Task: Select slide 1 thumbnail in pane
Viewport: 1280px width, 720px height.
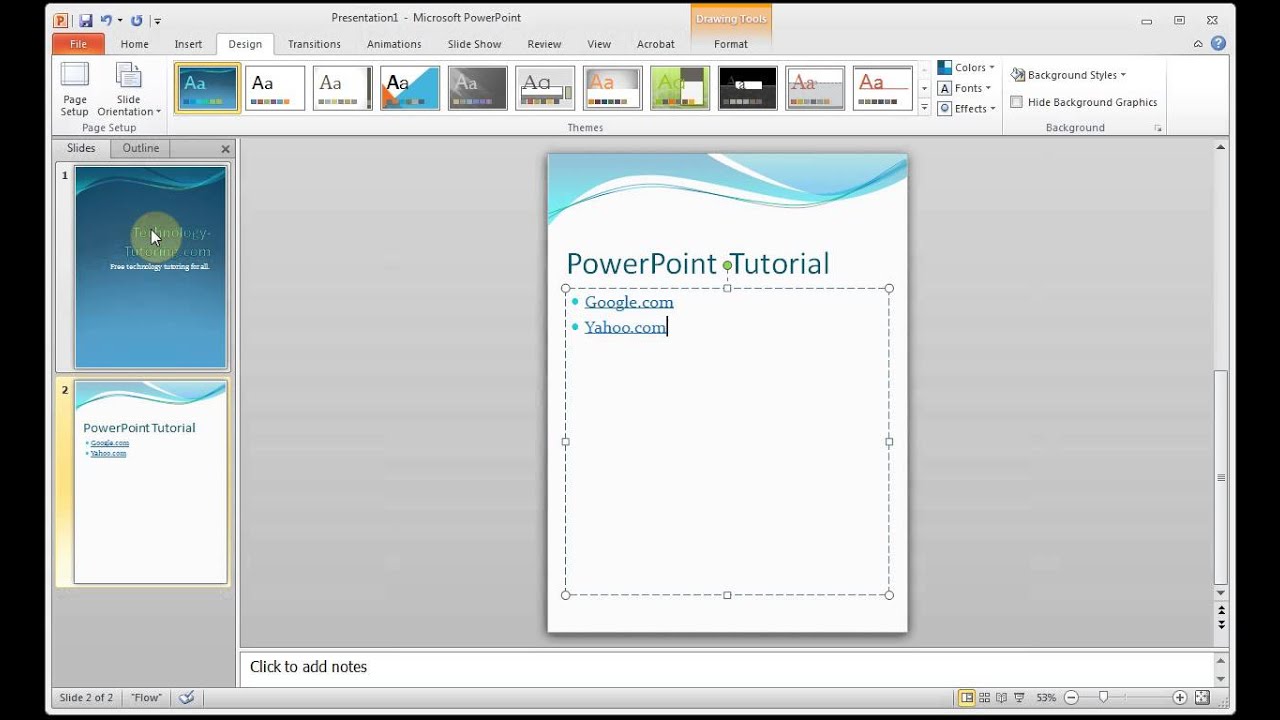Action: (151, 267)
